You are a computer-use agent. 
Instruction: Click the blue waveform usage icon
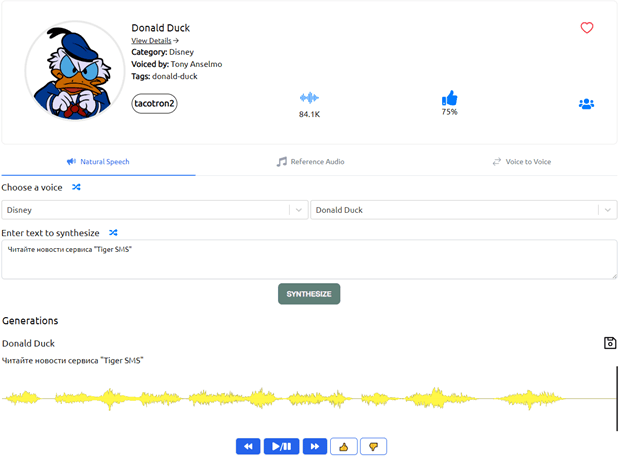pos(309,98)
